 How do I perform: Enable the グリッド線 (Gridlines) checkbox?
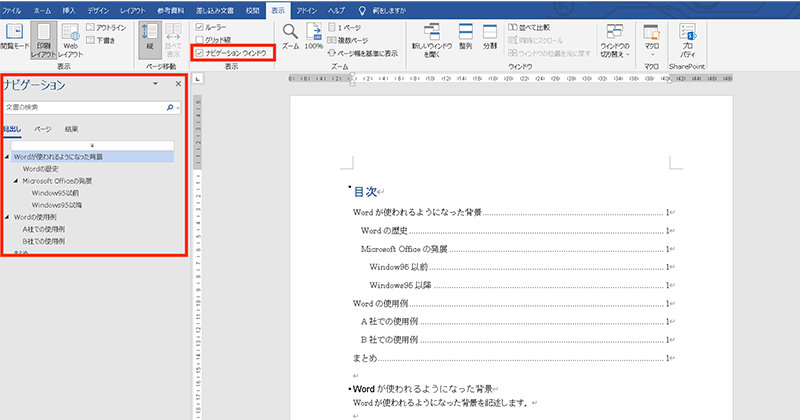click(198, 39)
